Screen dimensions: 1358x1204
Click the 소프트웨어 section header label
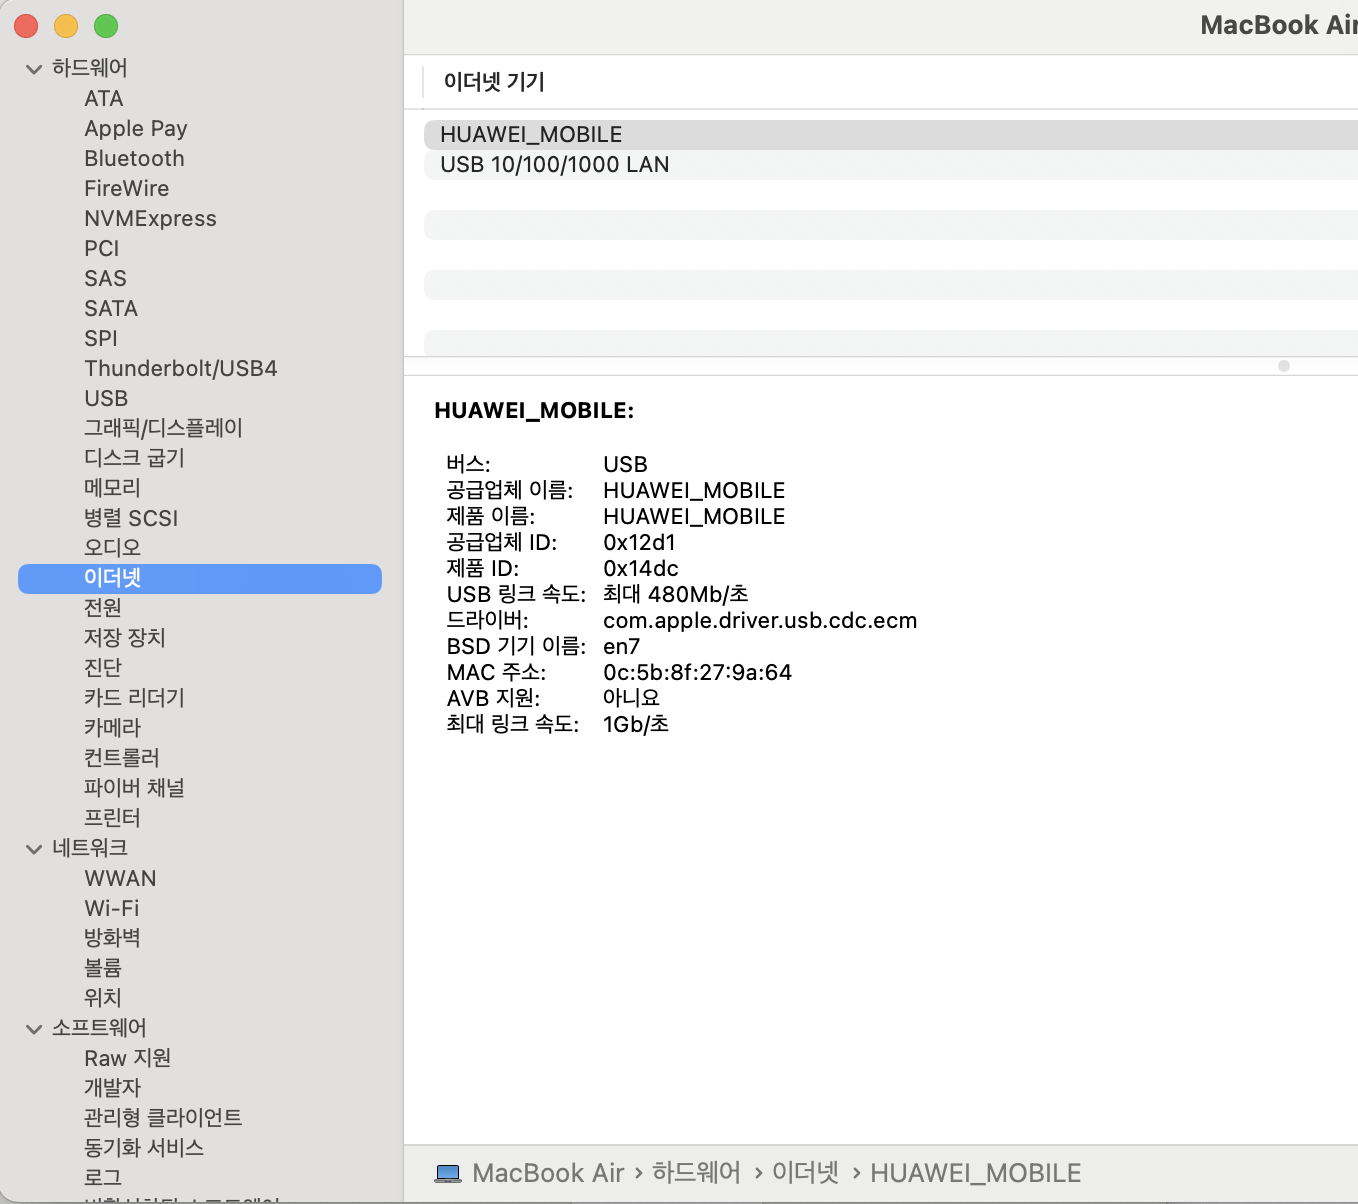pos(99,1028)
